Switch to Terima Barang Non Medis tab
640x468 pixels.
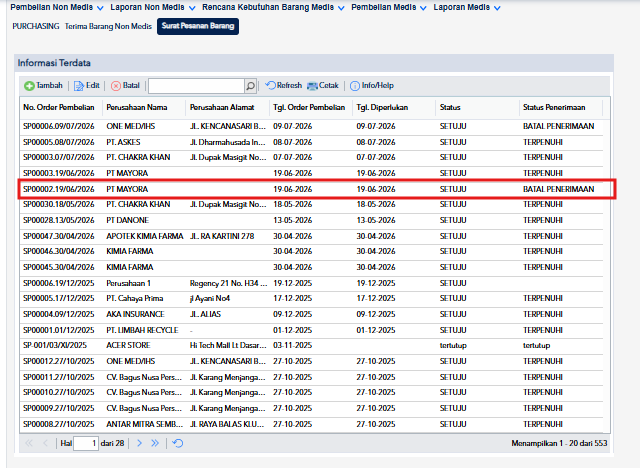pos(108,26)
